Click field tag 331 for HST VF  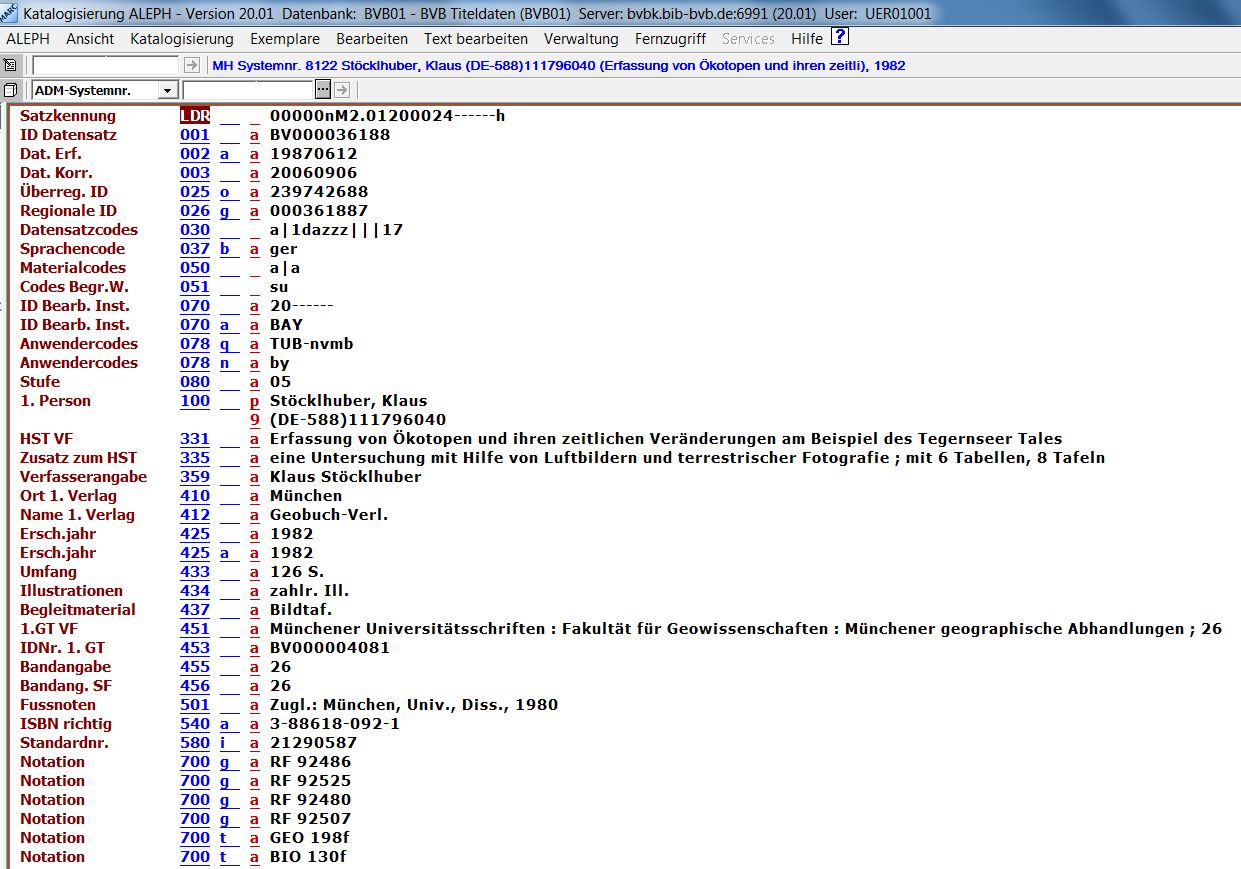pos(195,439)
